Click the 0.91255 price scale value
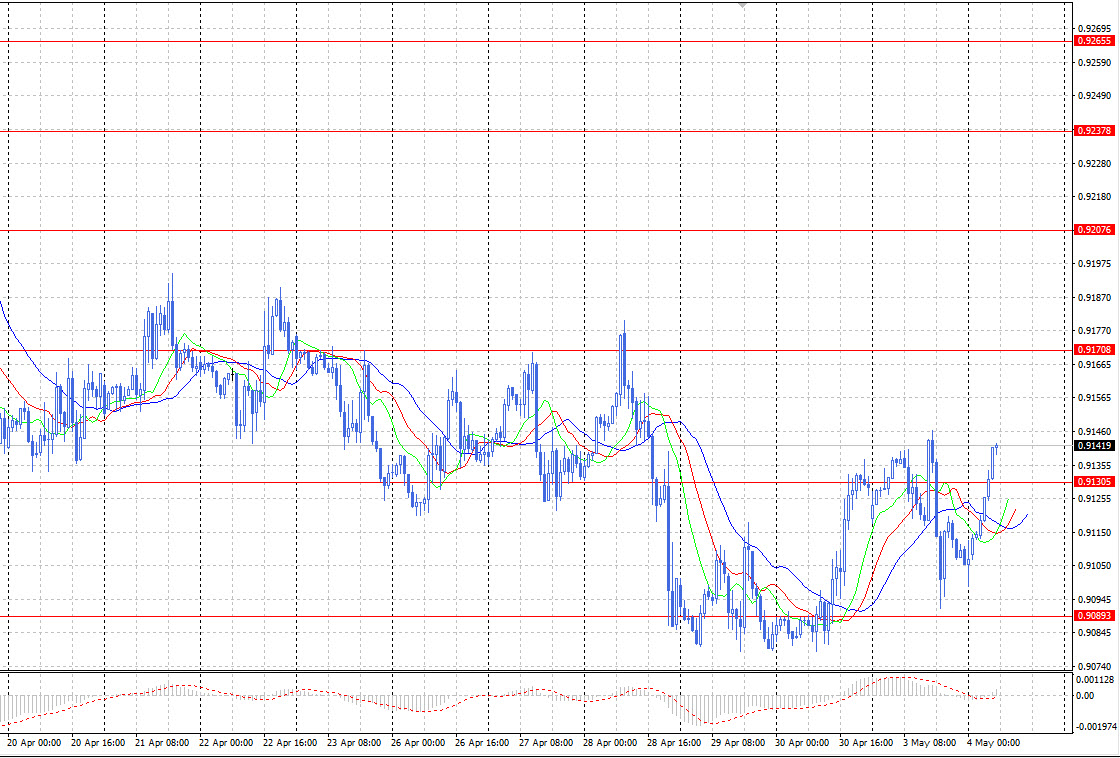 coord(1094,498)
